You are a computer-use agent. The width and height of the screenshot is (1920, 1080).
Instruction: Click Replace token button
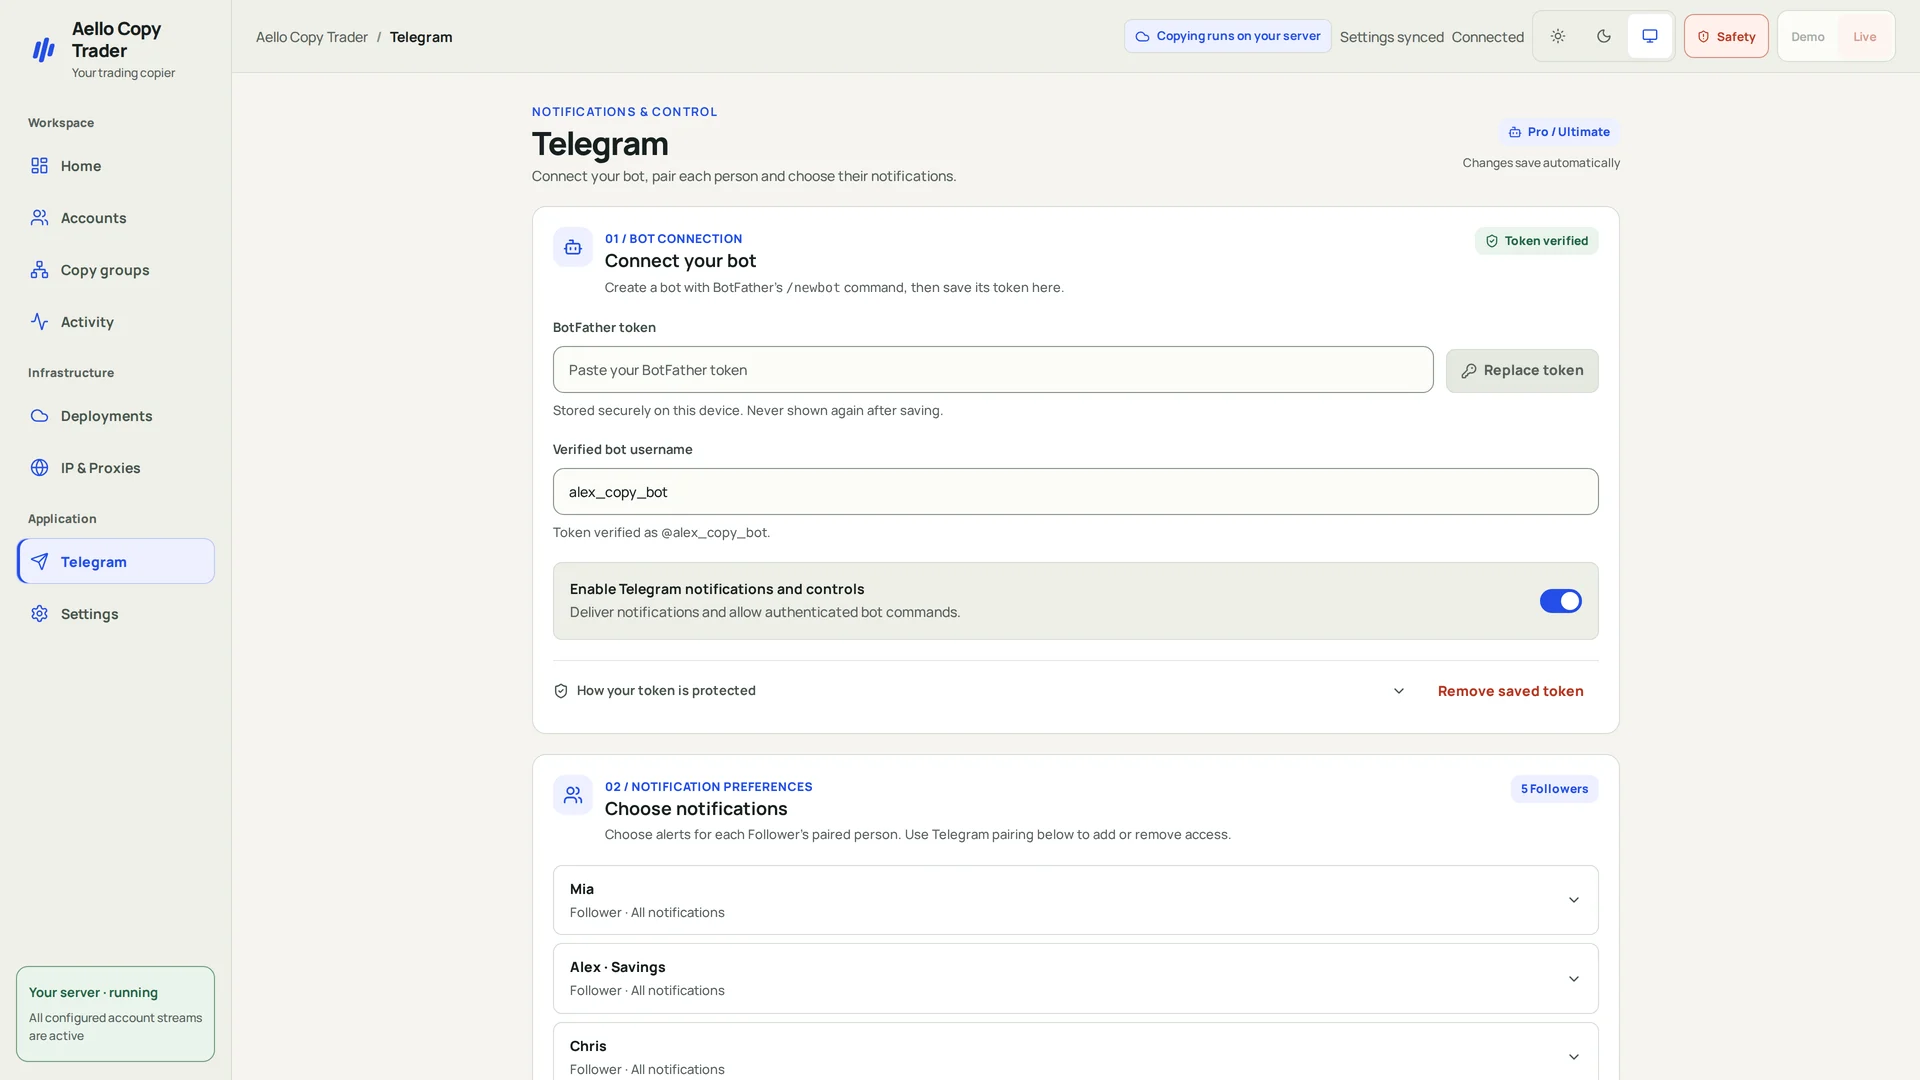pos(1521,370)
